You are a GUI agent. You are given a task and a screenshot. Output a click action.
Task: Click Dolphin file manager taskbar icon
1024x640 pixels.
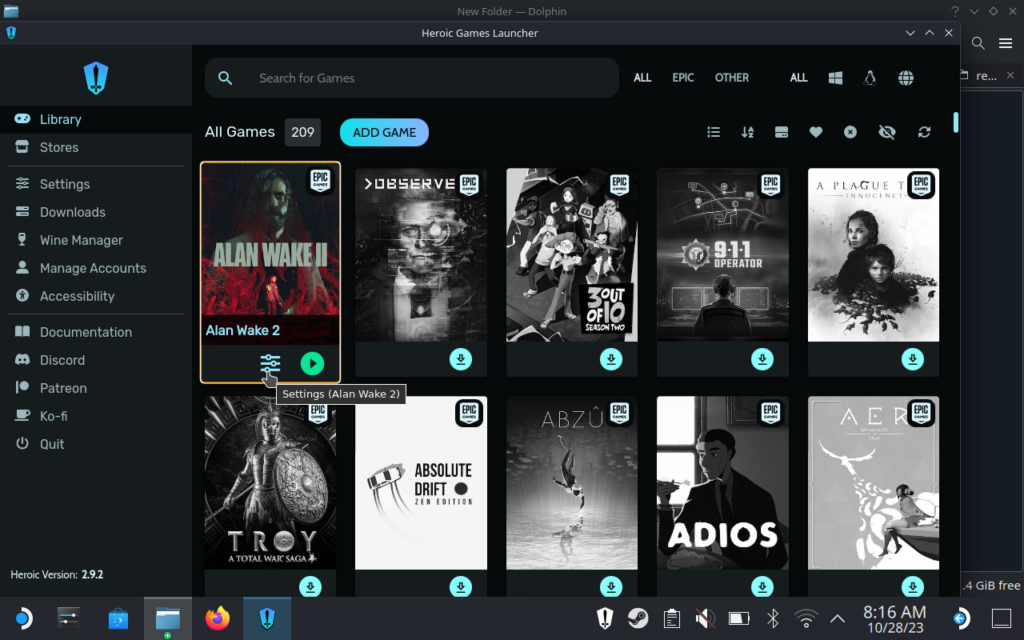(168, 618)
